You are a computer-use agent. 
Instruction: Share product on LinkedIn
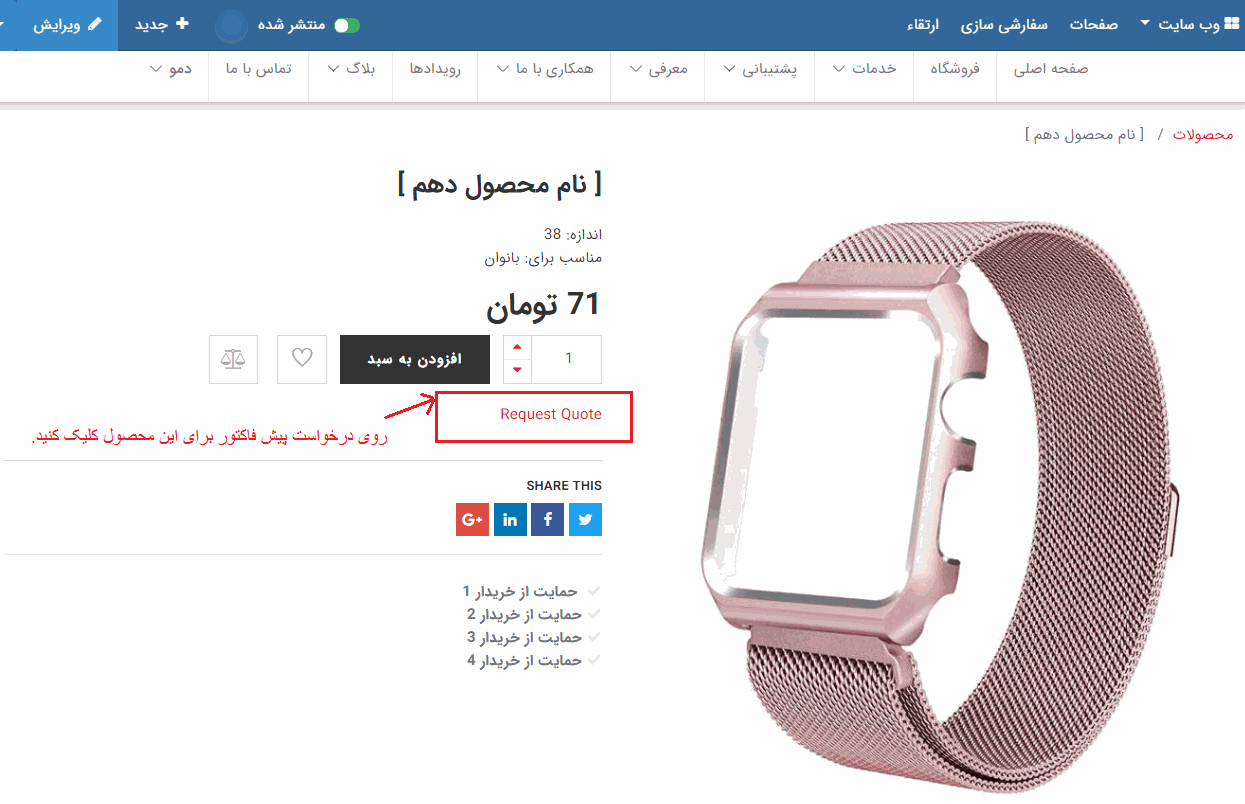(510, 520)
